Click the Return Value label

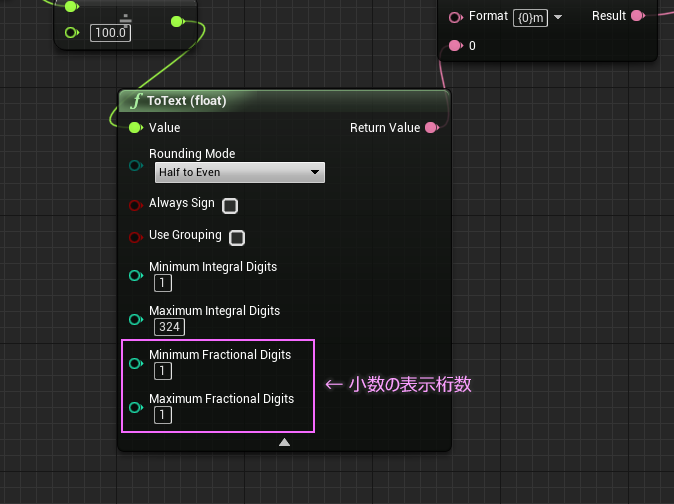click(x=385, y=128)
